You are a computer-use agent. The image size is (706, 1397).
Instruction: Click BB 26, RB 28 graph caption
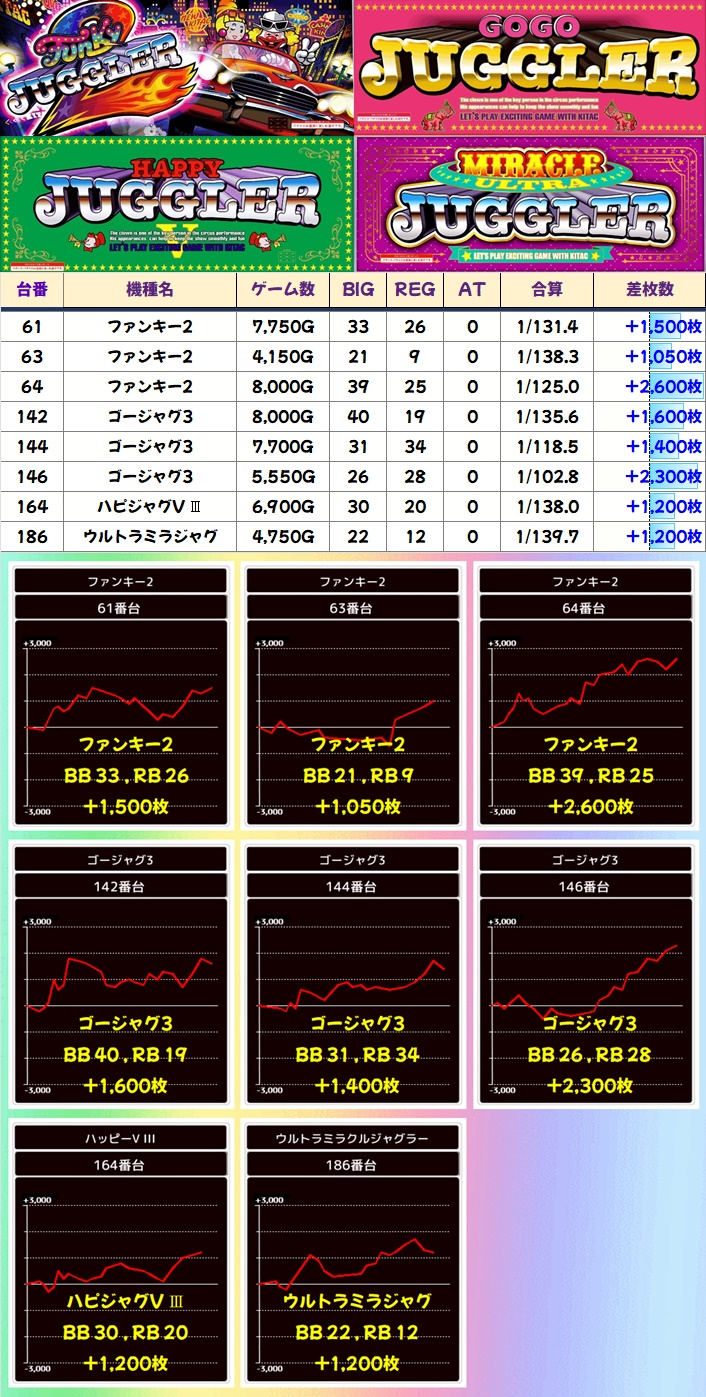point(591,1055)
